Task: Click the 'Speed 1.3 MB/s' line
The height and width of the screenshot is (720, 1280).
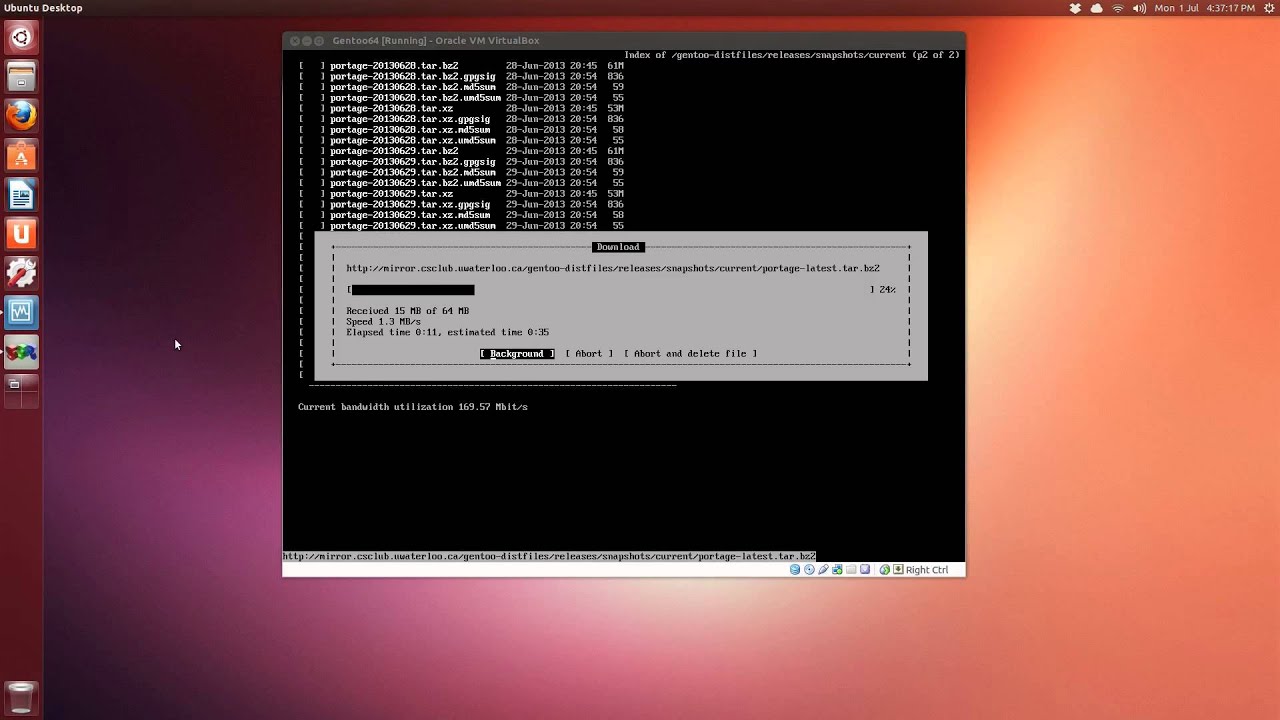Action: pyautogui.click(x=383, y=322)
